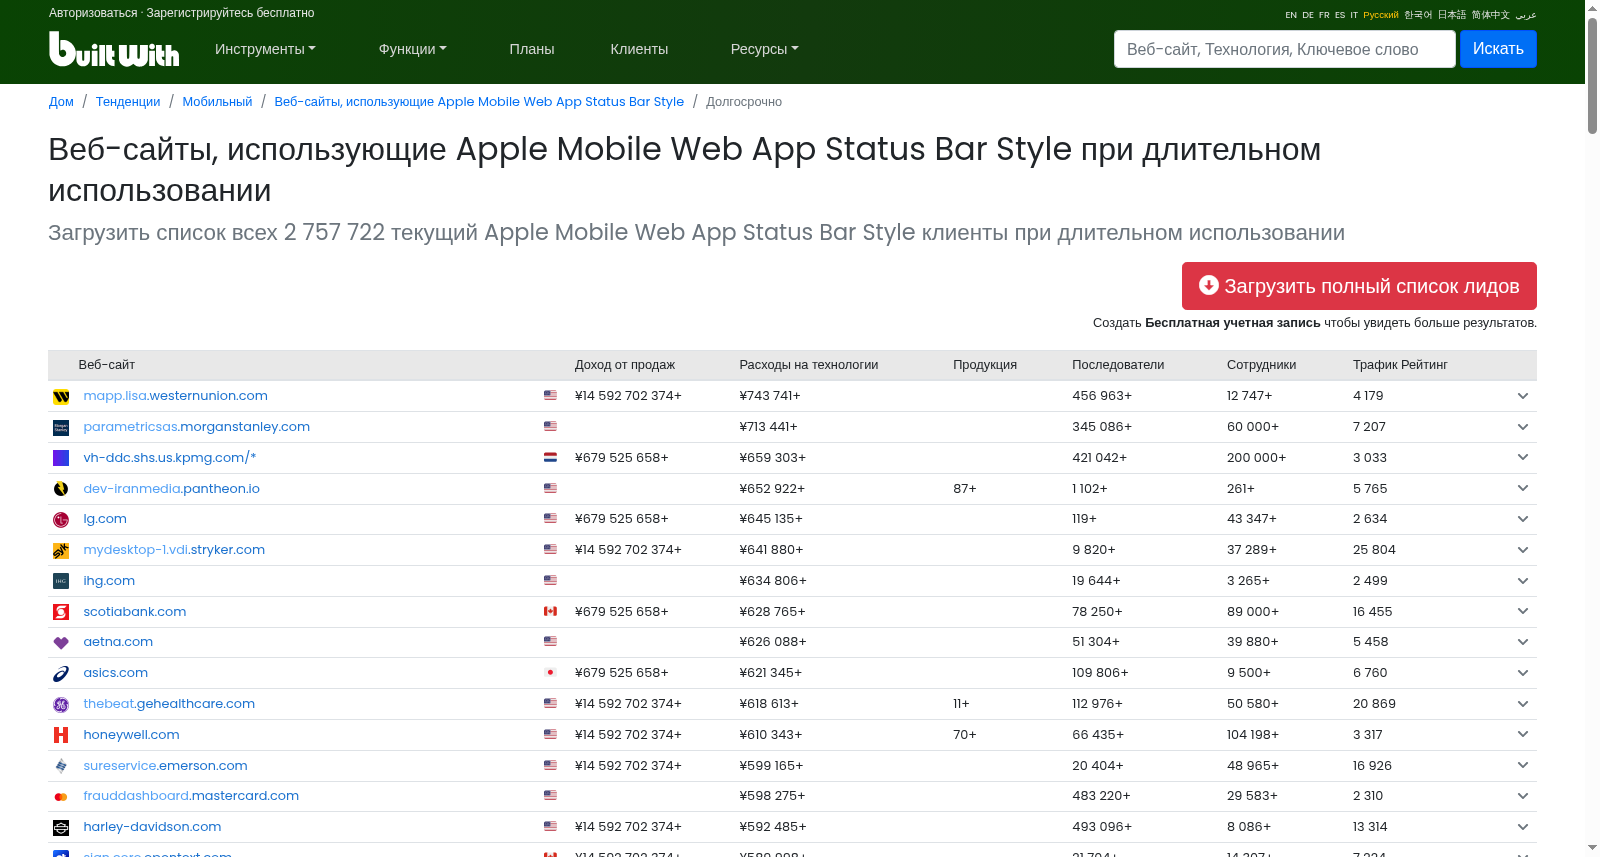The height and width of the screenshot is (857, 1600).
Task: Click the Искать search button
Action: (x=1498, y=49)
